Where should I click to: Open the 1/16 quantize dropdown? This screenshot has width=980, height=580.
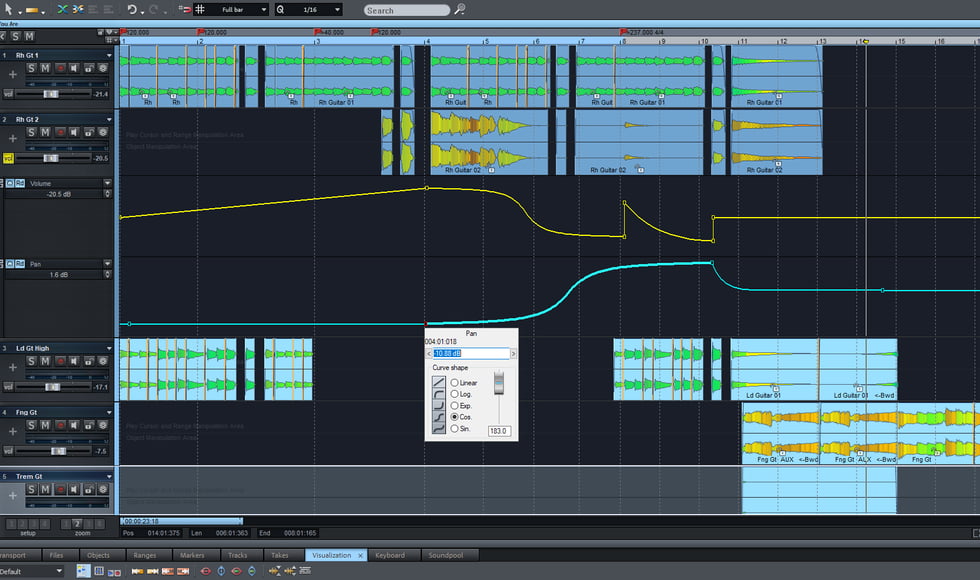pyautogui.click(x=338, y=9)
